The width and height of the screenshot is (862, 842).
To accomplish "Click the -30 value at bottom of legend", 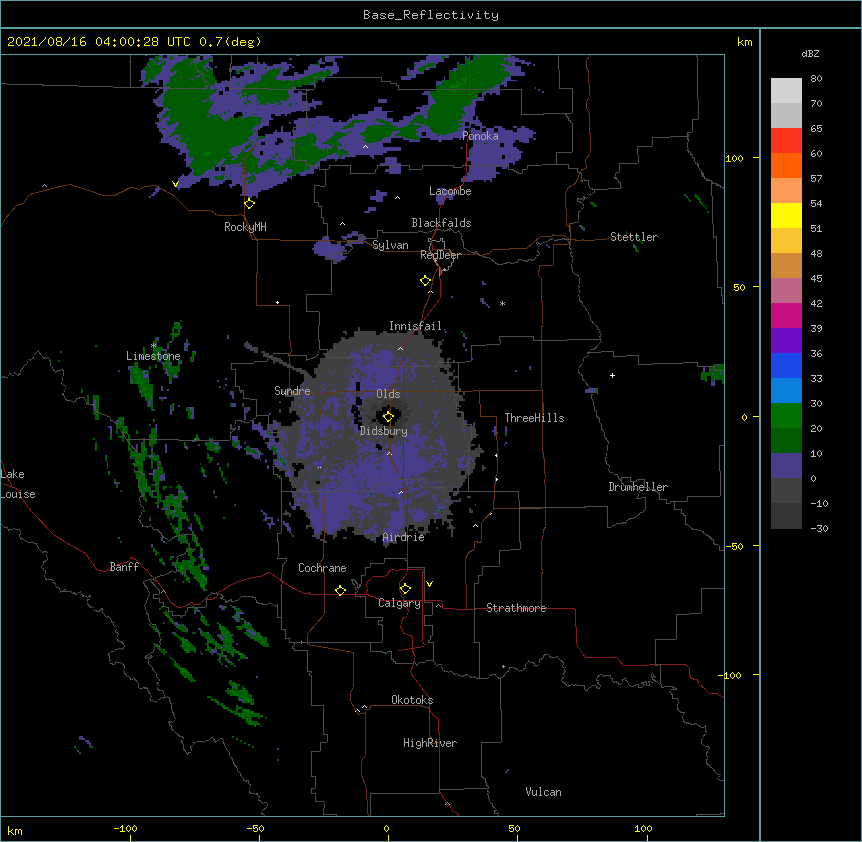I will coord(819,528).
